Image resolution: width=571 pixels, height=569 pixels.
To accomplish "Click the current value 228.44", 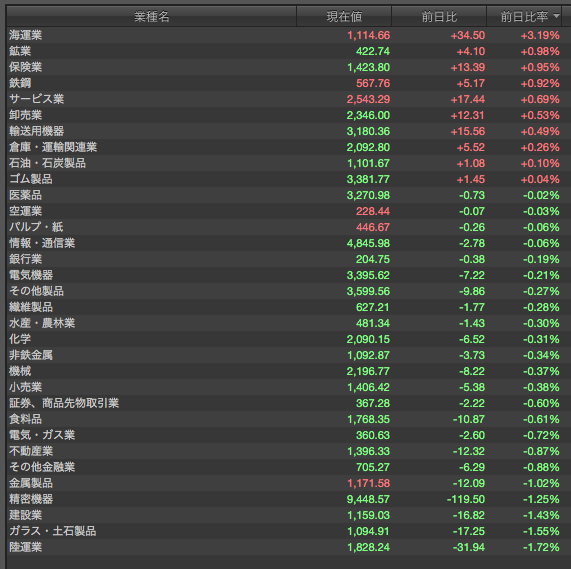I will tap(373, 211).
